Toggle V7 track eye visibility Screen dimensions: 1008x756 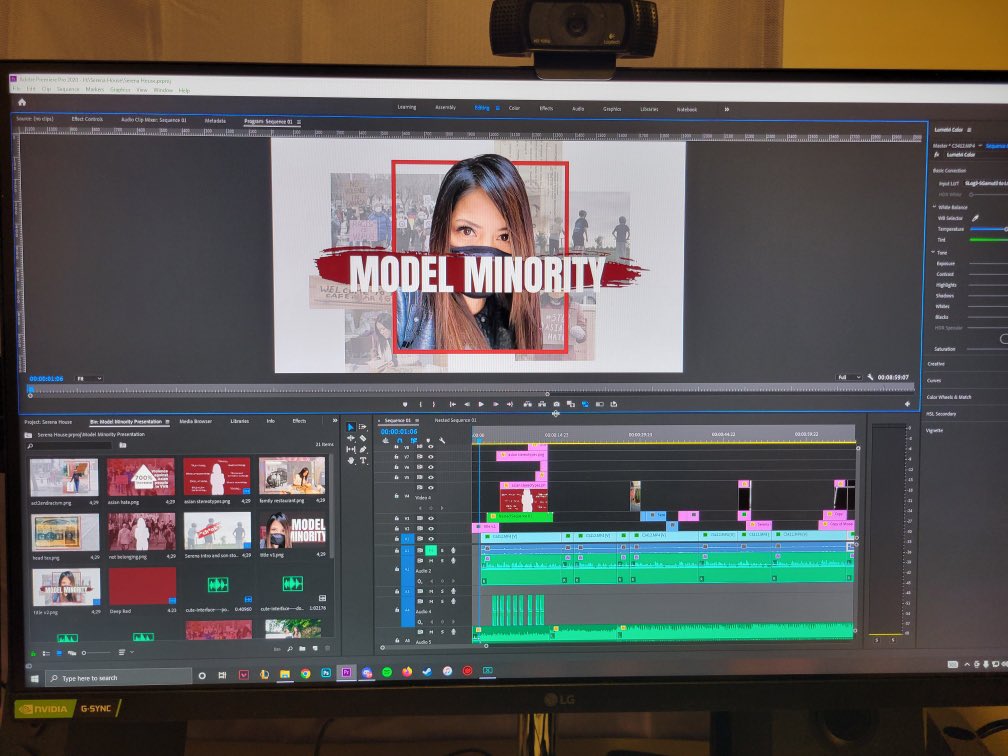tap(431, 457)
